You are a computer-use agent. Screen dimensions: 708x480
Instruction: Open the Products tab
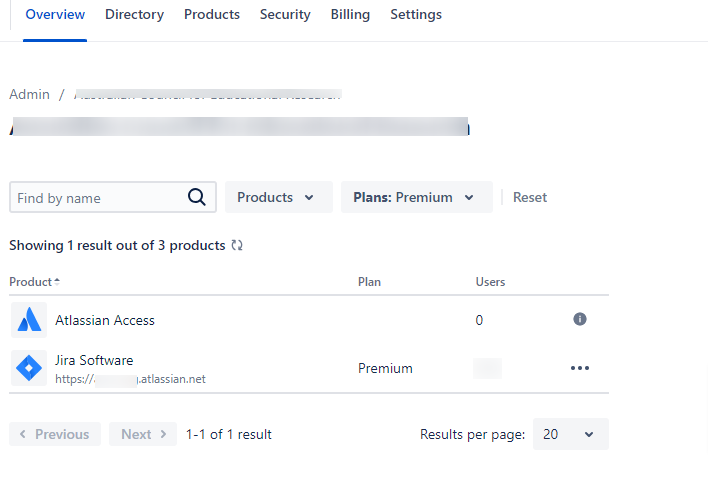[x=212, y=14]
